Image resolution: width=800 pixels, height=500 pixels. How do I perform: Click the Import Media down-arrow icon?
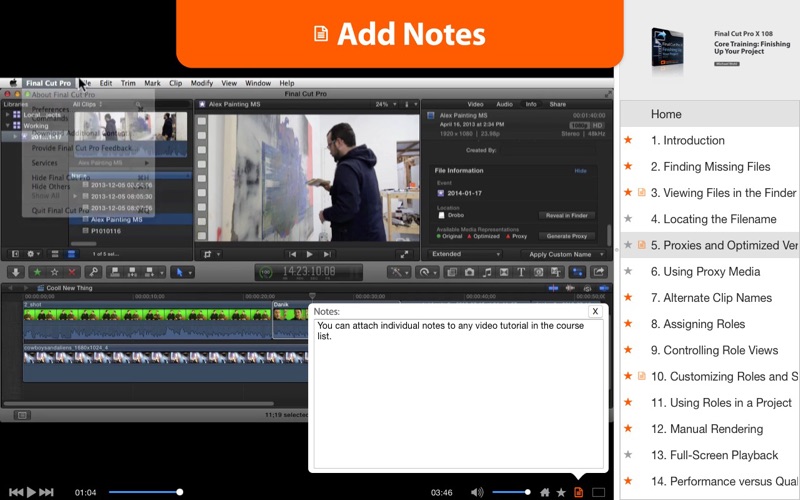point(16,272)
